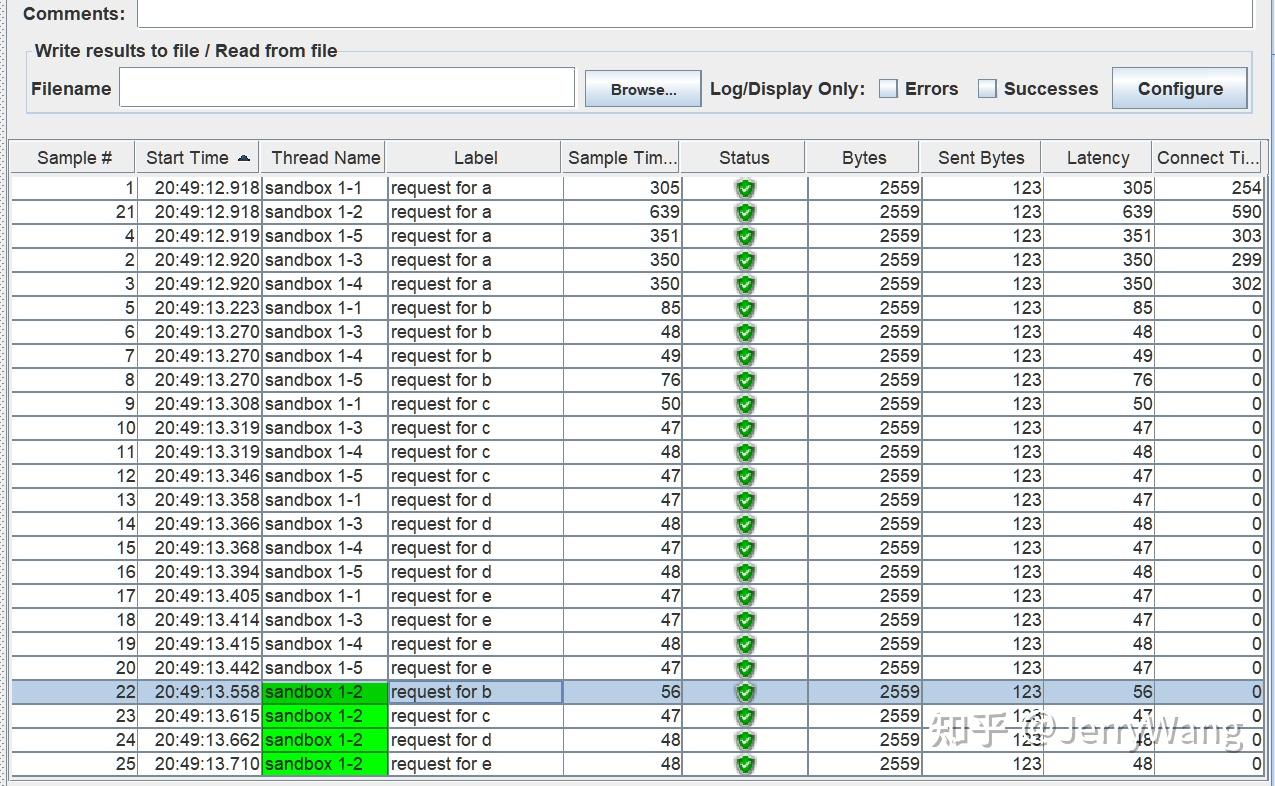Click the Sample # column header
This screenshot has height=786, width=1275.
pyautogui.click(x=74, y=157)
